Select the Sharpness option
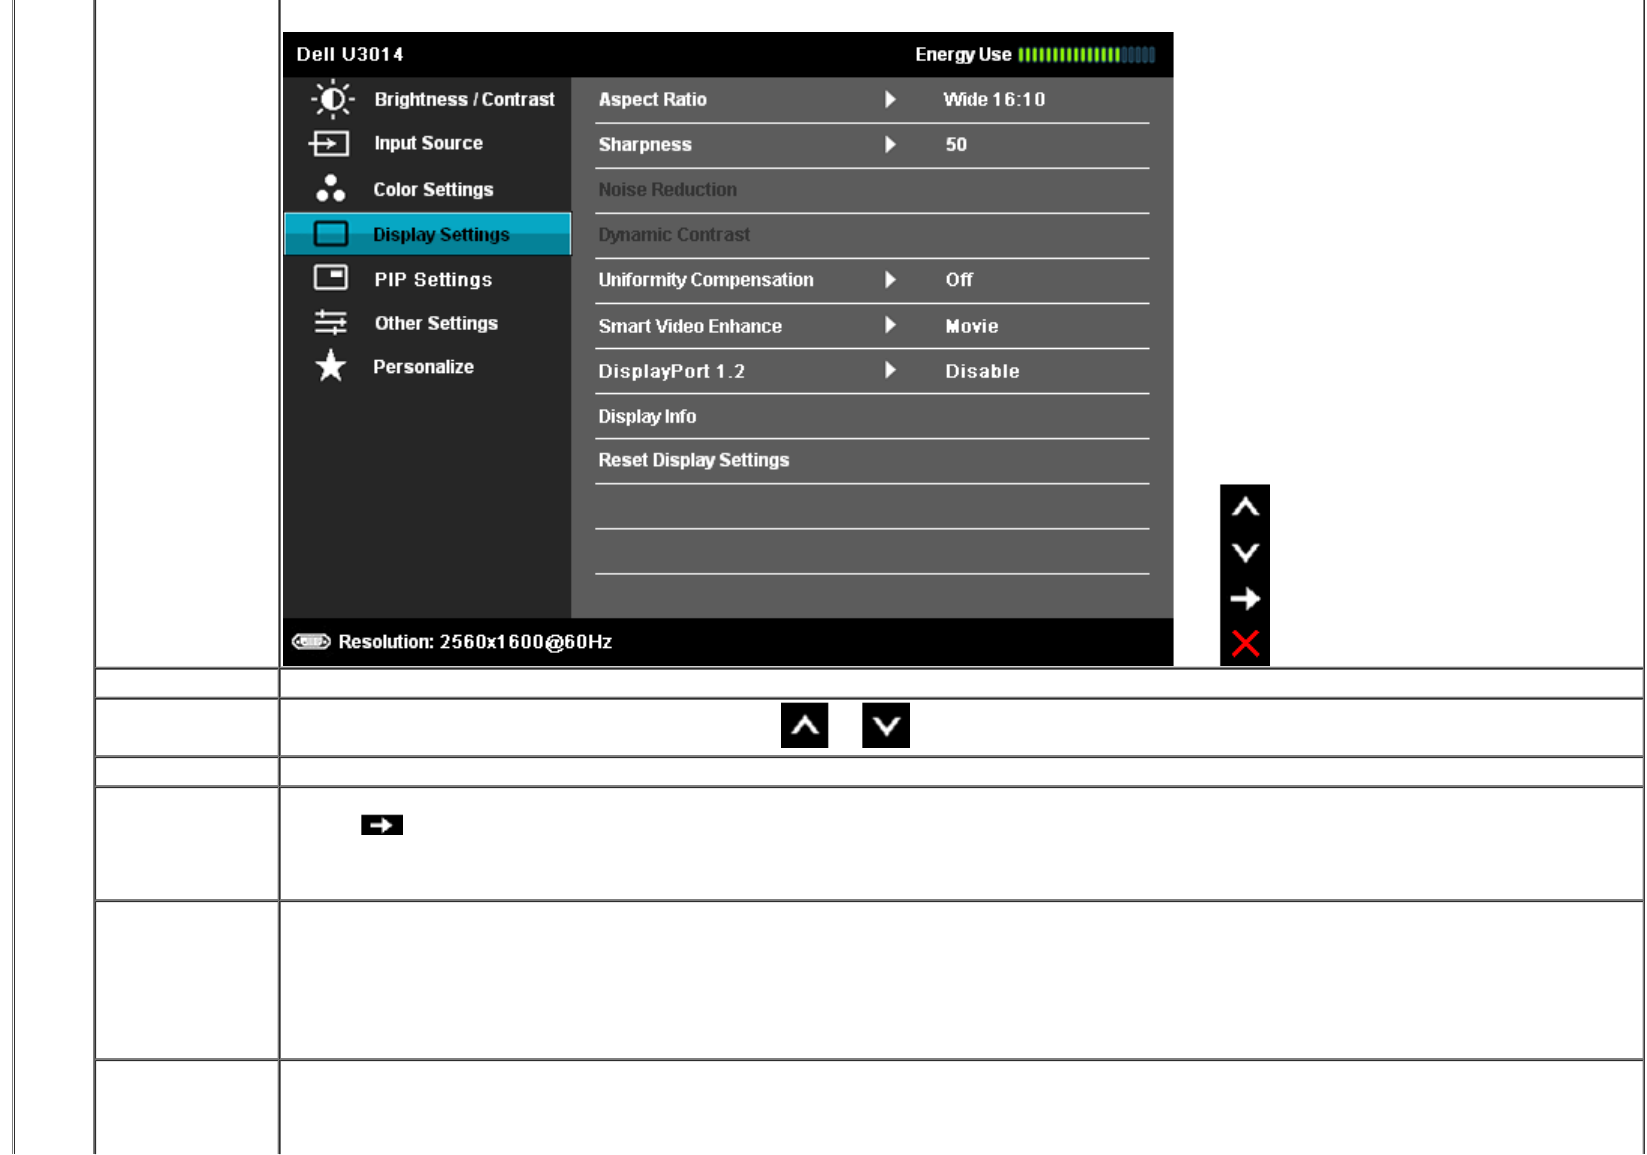 point(645,144)
